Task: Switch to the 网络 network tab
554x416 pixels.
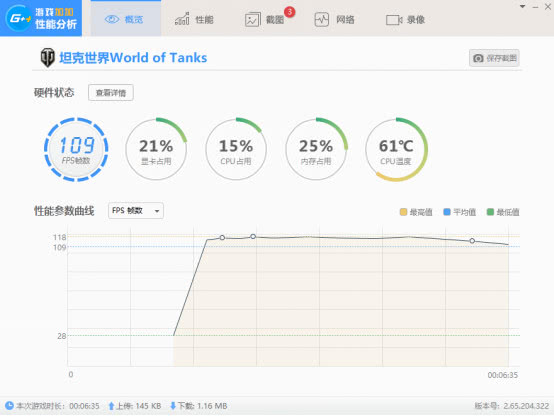Action: click(335, 19)
